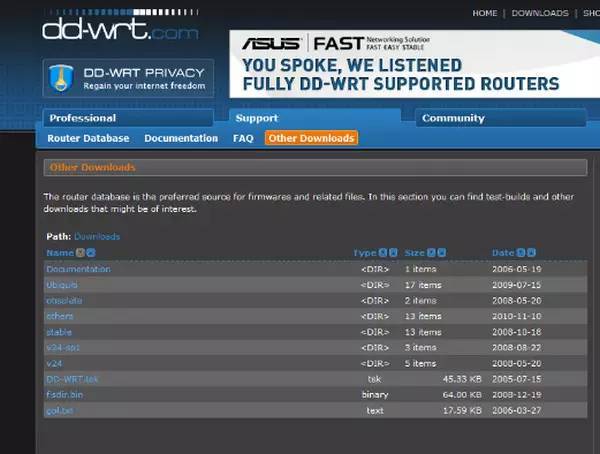
Task: Click the date 2008-12-19
Action: 517,395
